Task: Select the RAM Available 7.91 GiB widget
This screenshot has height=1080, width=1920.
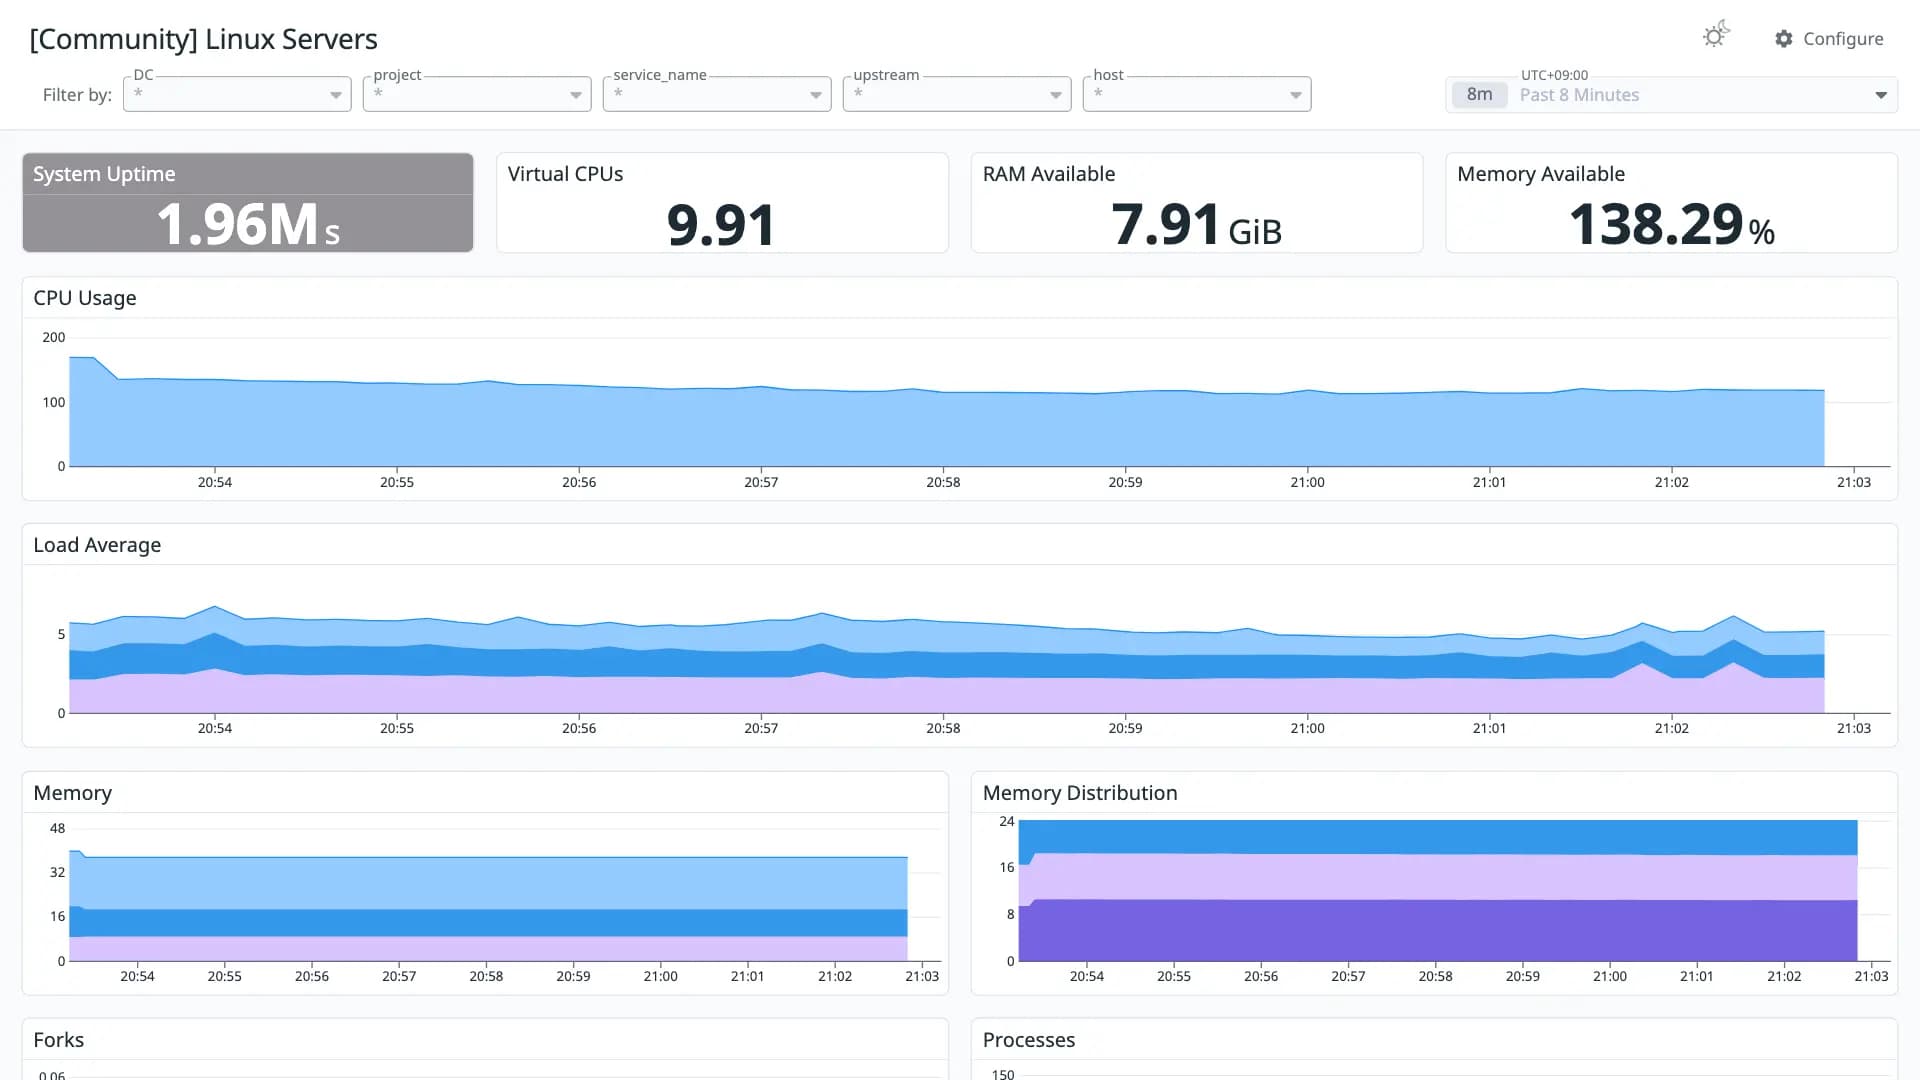Action: 1197,202
